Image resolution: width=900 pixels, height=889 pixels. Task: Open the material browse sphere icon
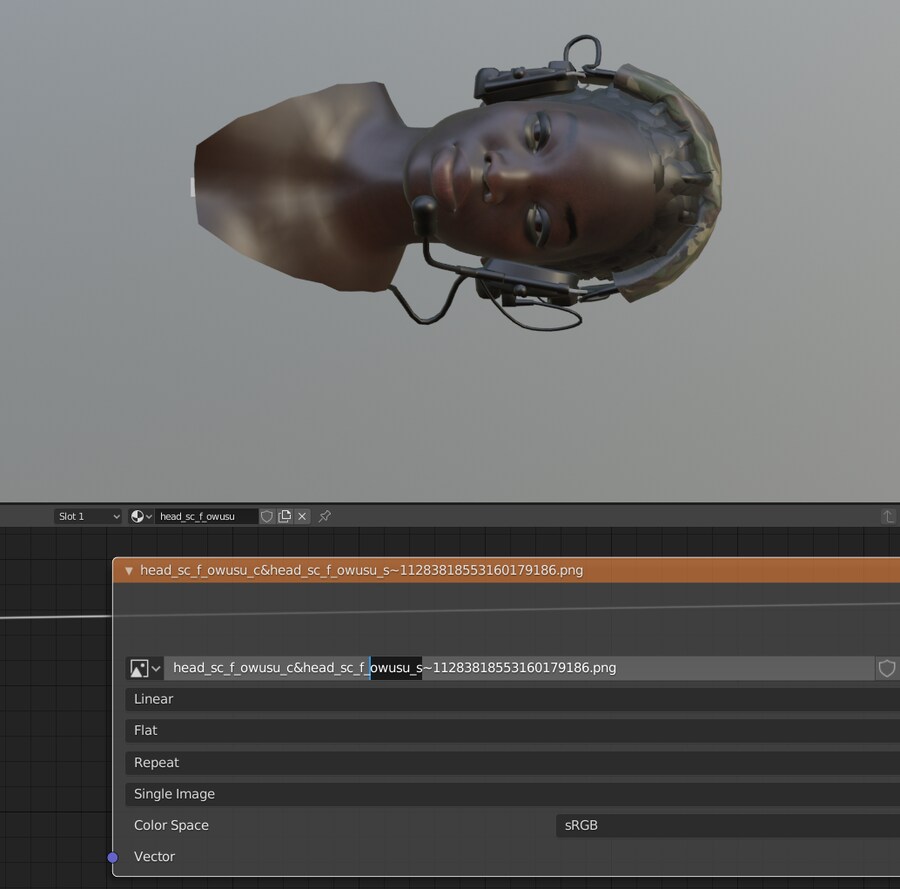tap(141, 516)
